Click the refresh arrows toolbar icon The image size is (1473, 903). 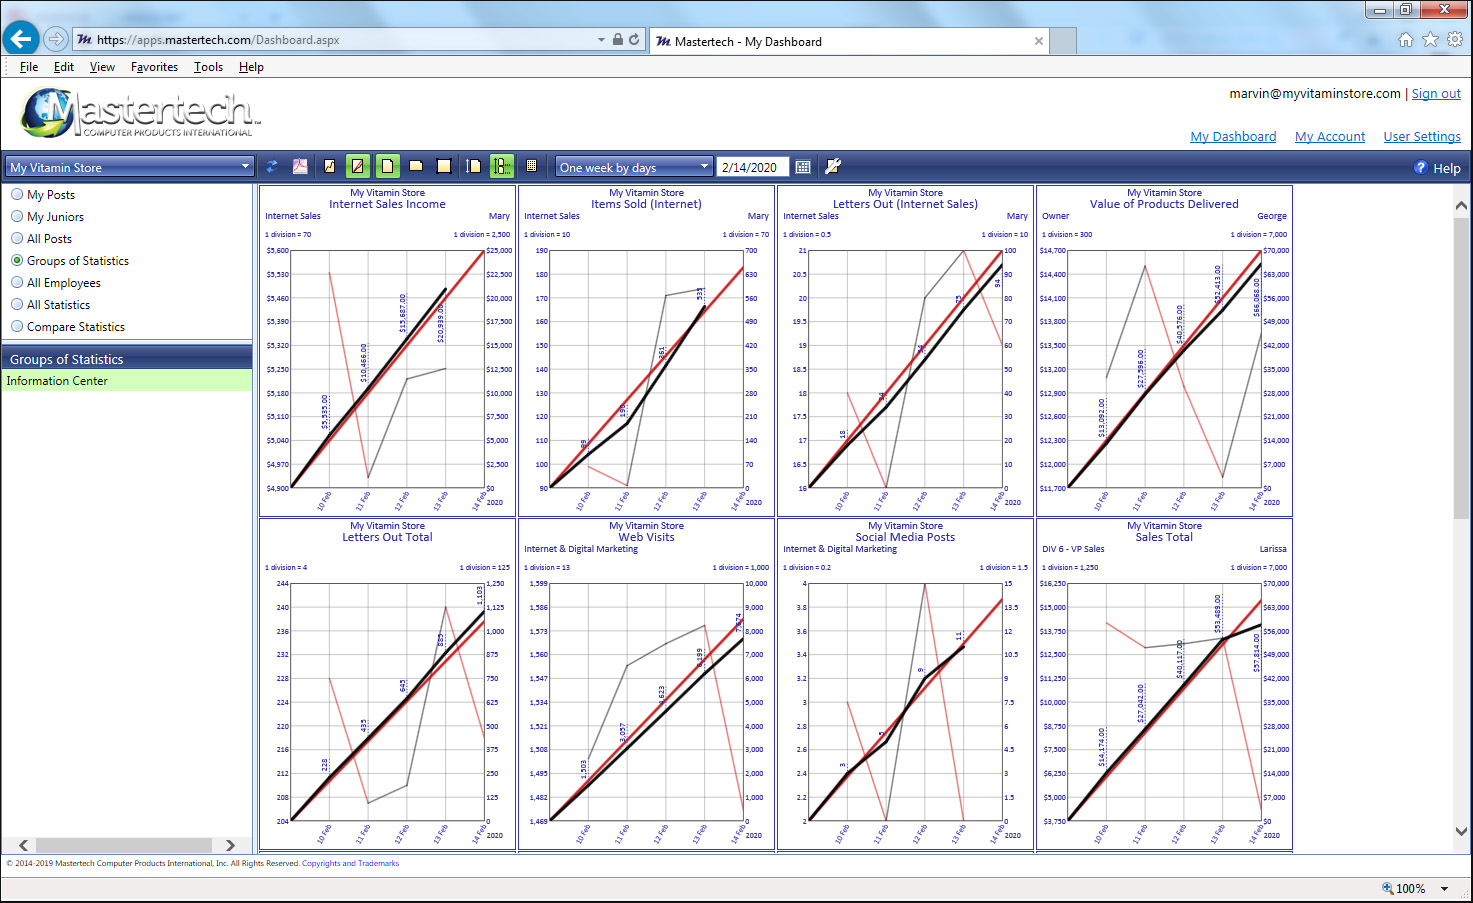272,167
